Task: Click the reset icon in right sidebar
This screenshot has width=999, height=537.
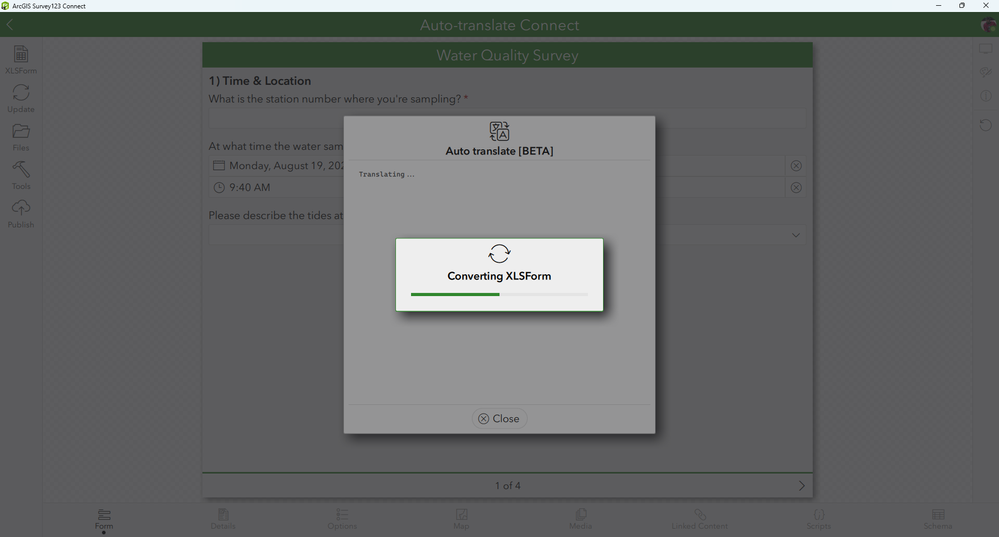Action: 986,125
